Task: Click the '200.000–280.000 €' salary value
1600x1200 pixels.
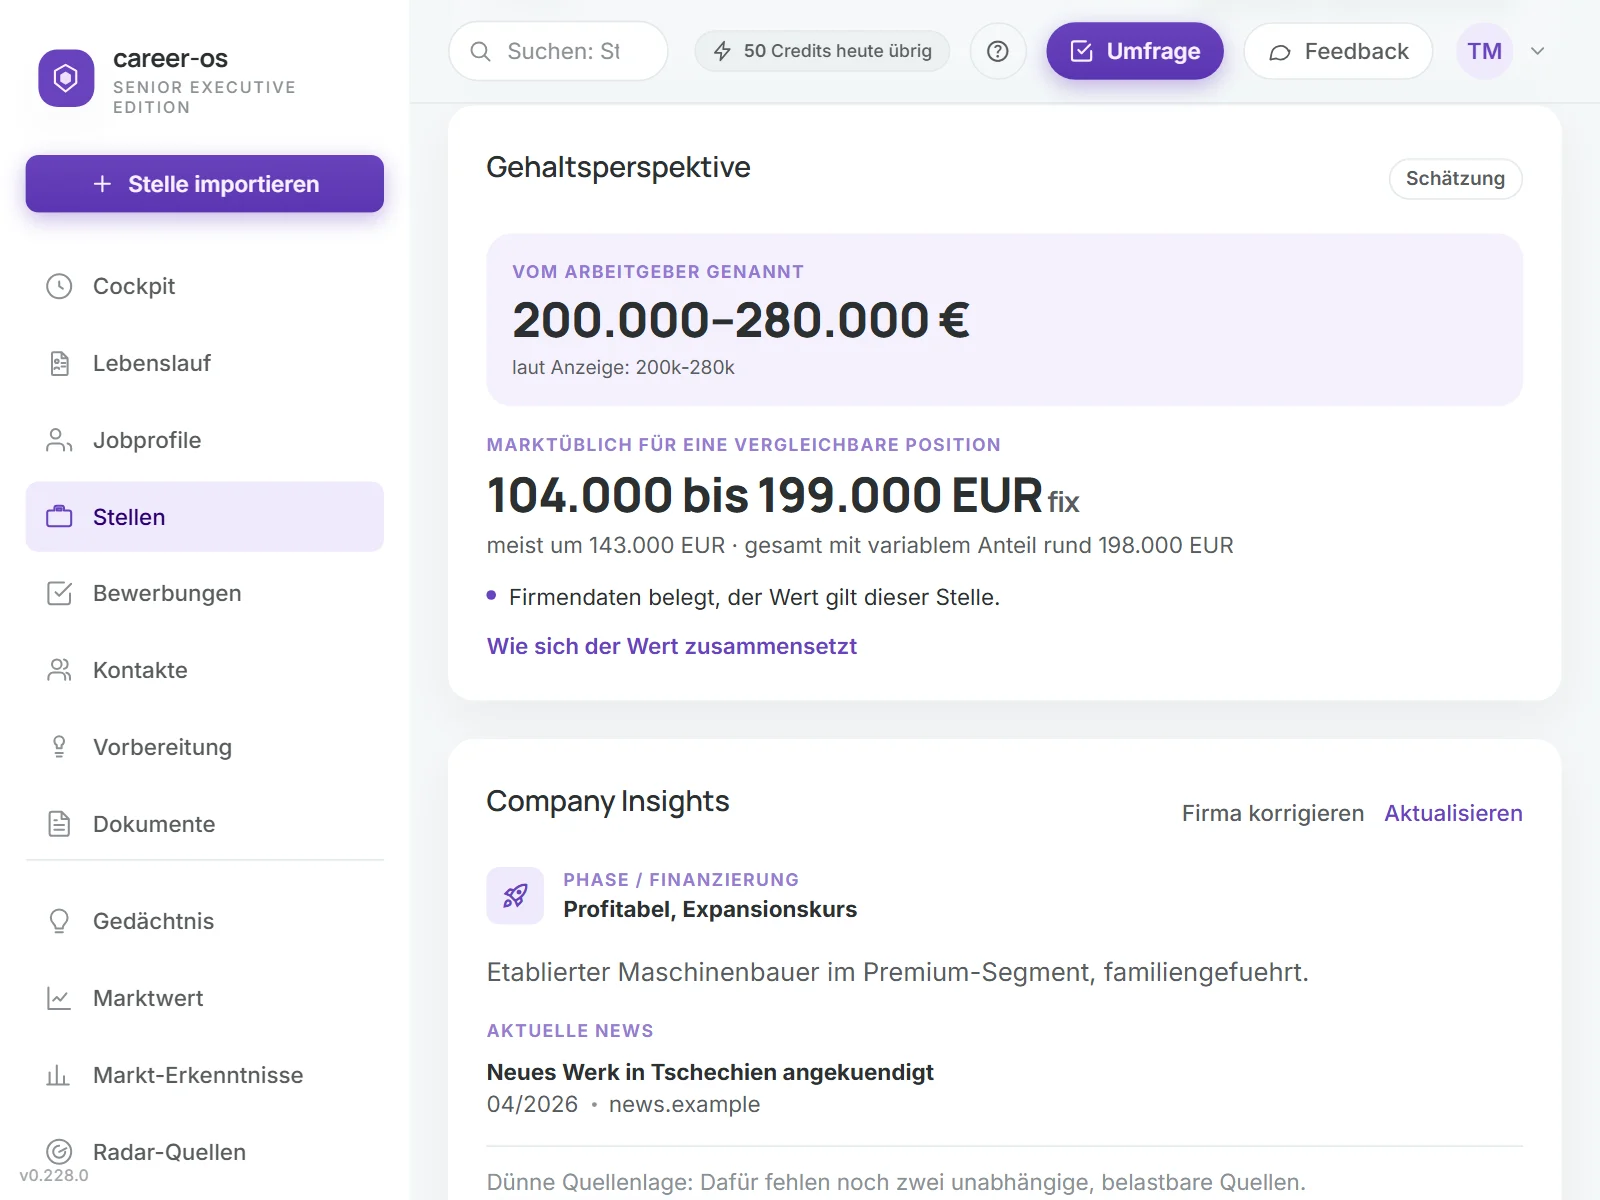Action: coord(741,320)
